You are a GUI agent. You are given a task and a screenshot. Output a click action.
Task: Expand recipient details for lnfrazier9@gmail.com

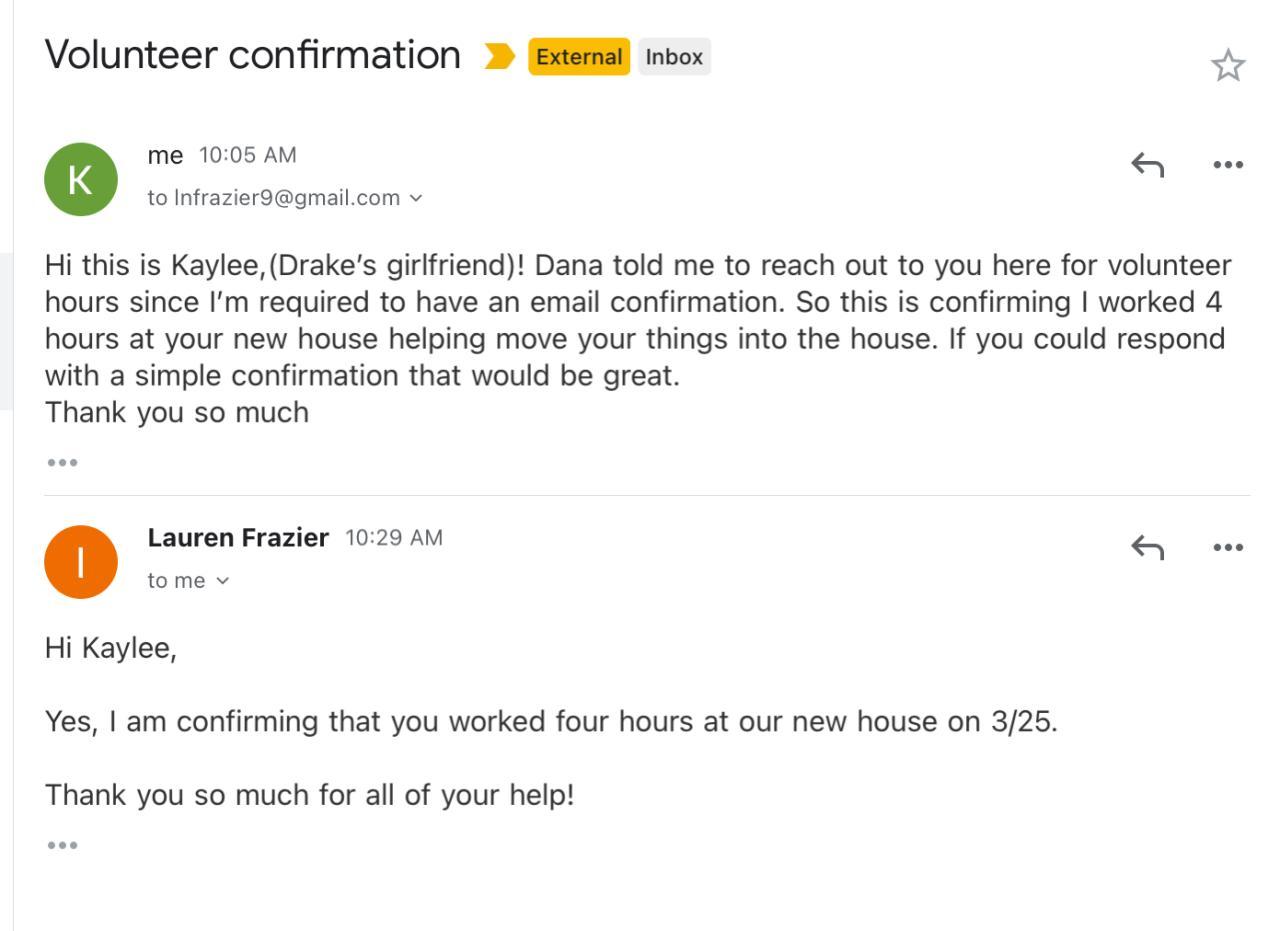(x=416, y=198)
